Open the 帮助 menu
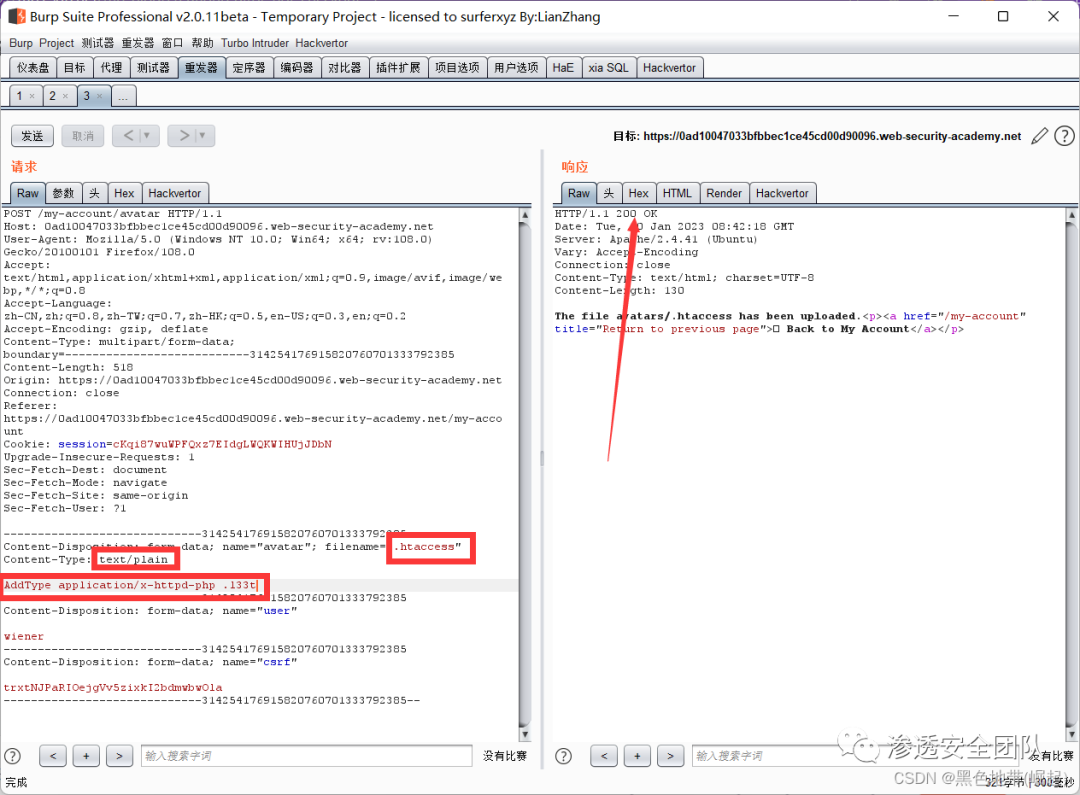Image resolution: width=1080 pixels, height=795 pixels. (x=202, y=43)
